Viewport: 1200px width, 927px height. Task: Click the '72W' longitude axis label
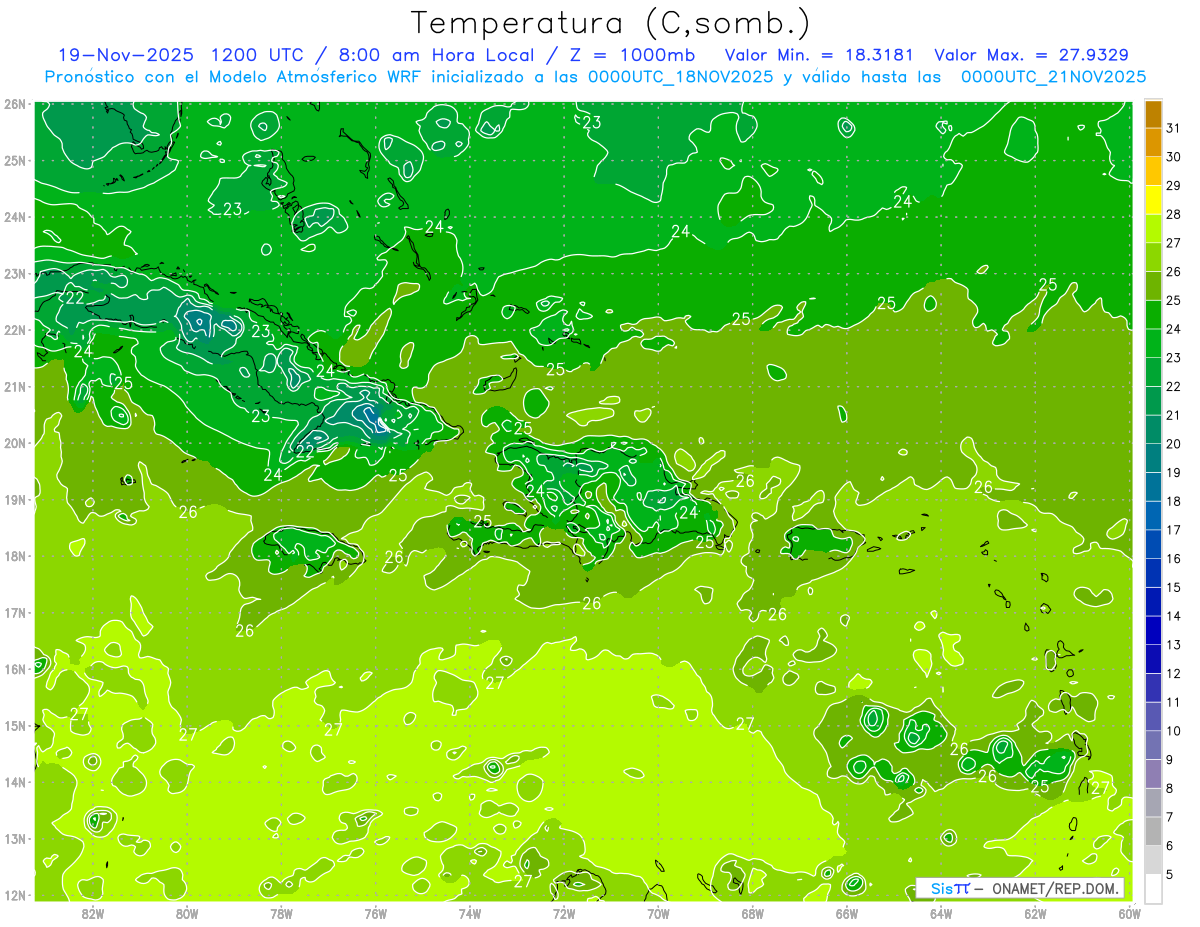point(564,913)
